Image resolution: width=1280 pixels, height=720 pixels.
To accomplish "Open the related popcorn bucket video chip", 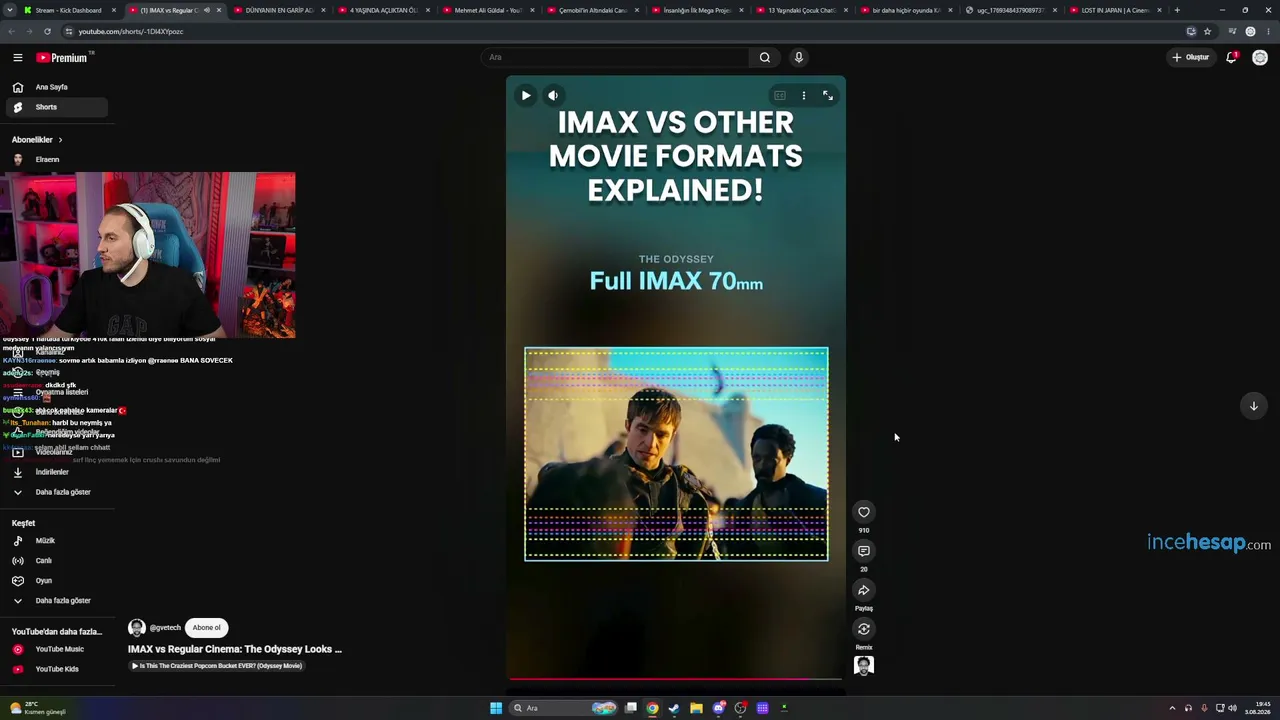I will [x=217, y=666].
